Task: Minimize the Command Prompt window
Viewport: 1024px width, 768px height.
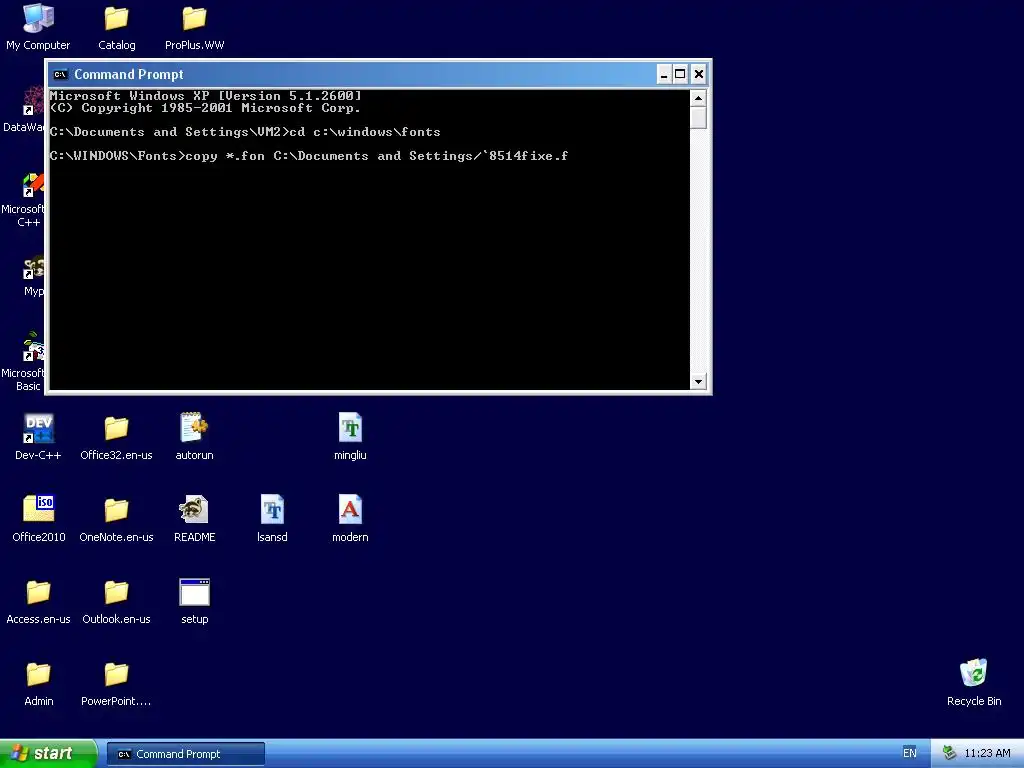Action: 664,74
